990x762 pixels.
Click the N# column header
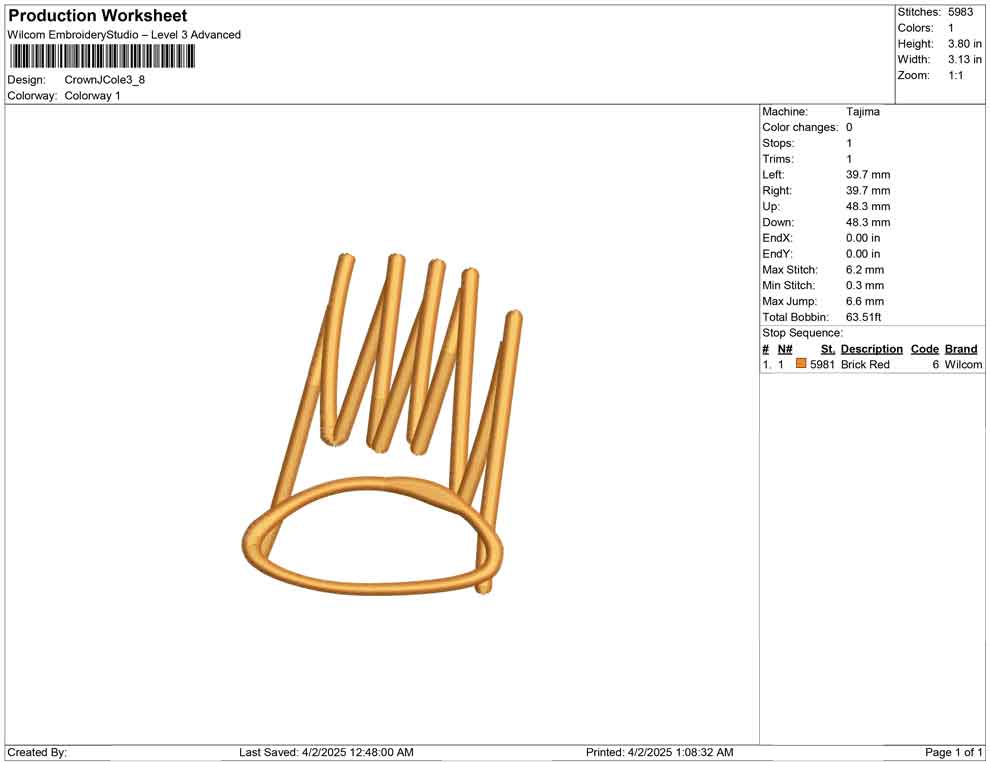[785, 349]
